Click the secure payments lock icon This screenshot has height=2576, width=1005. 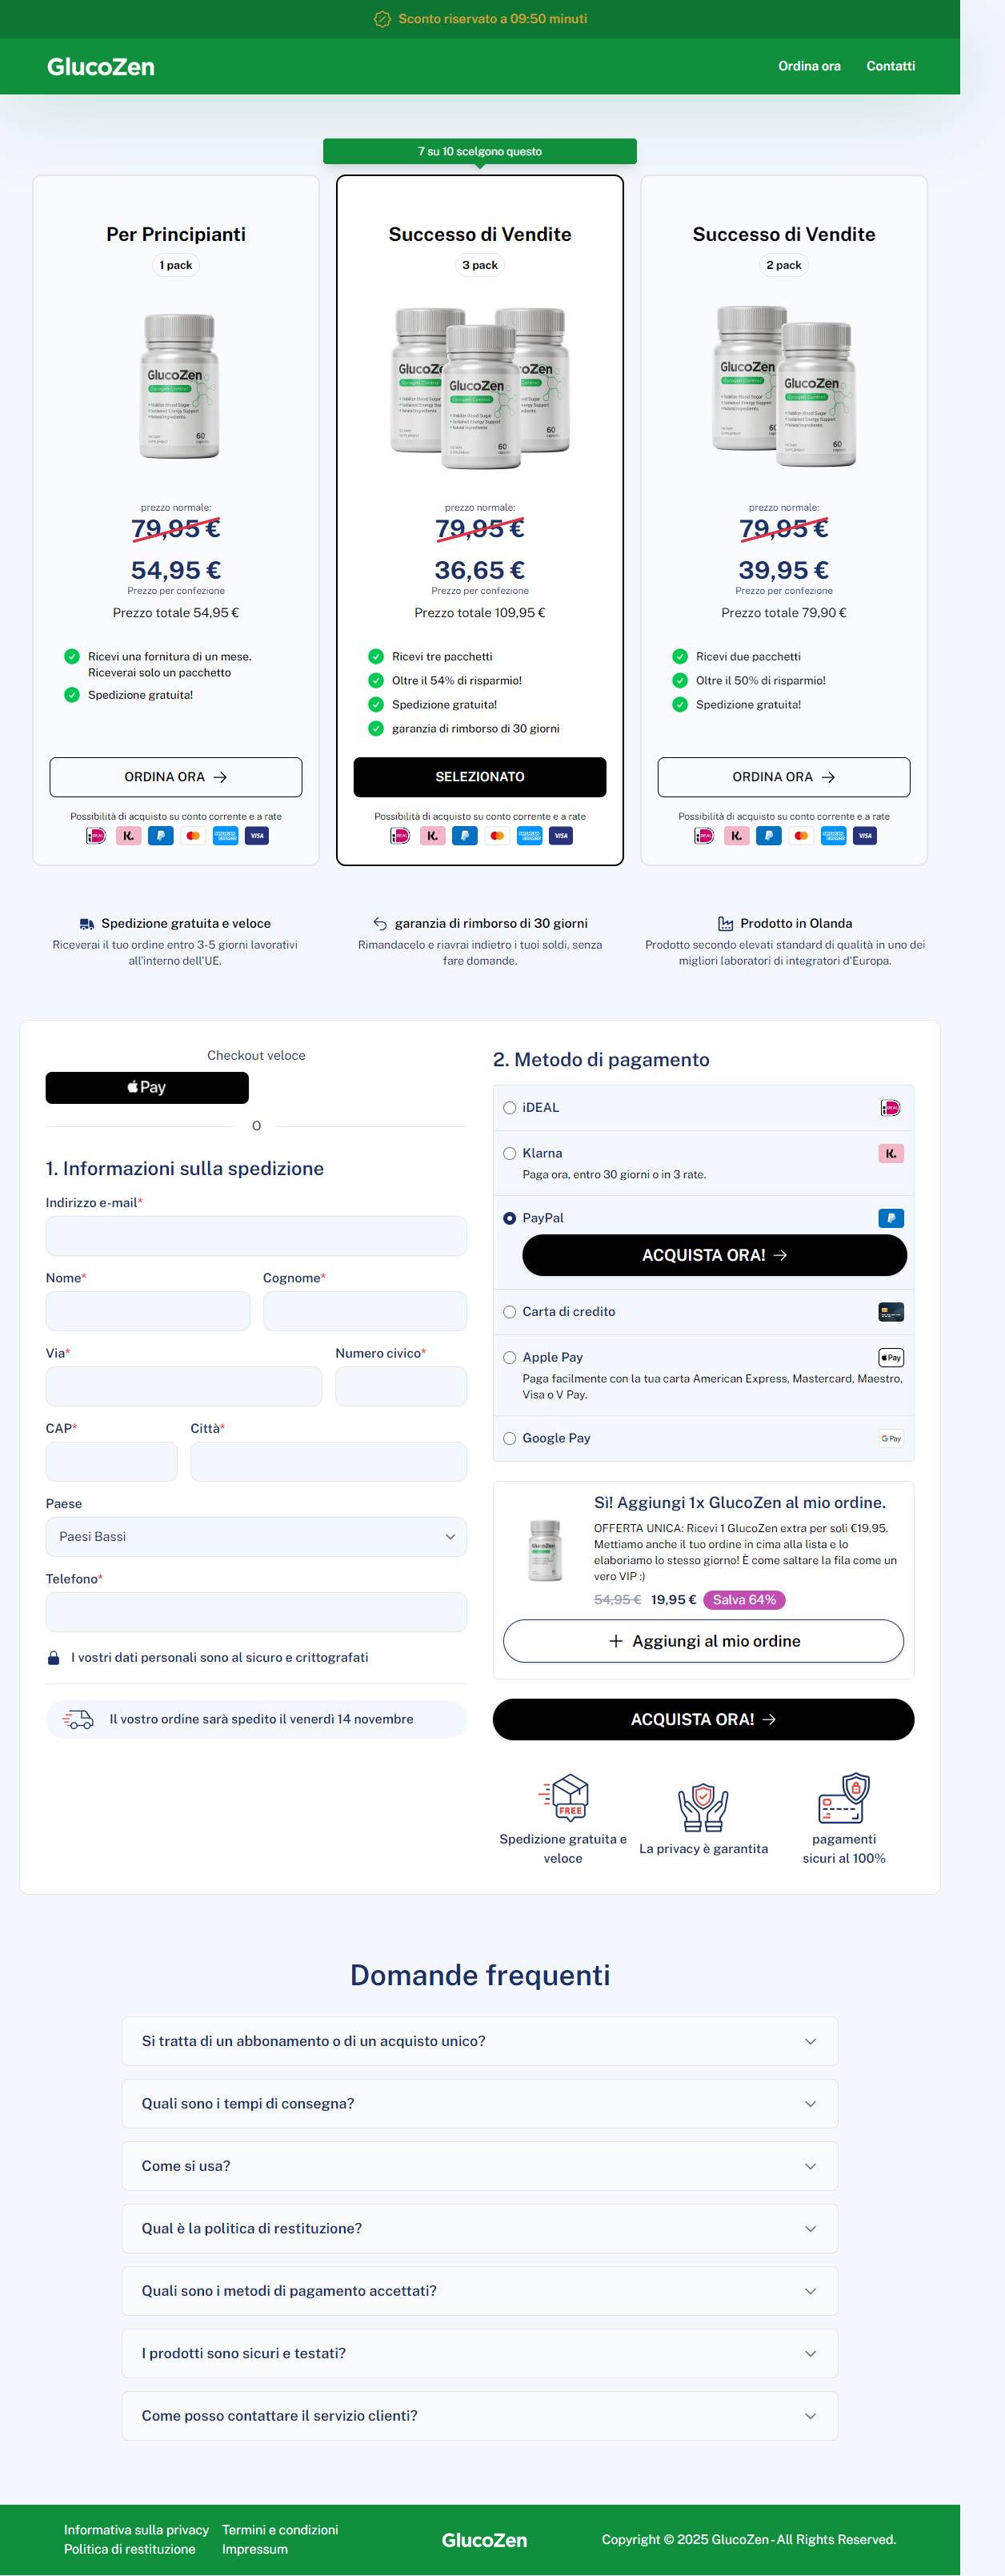click(844, 1797)
